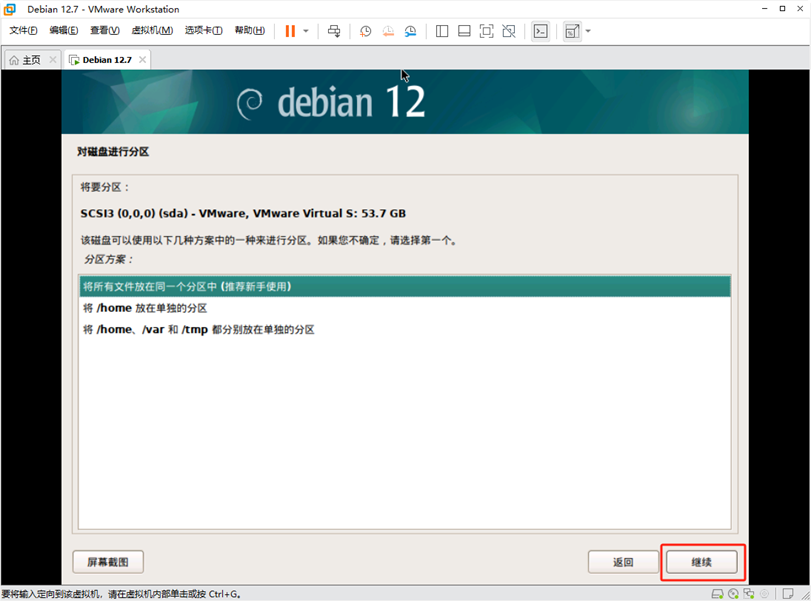The height and width of the screenshot is (601, 811).
Task: Switch to the 主页 home tab
Action: pos(31,60)
